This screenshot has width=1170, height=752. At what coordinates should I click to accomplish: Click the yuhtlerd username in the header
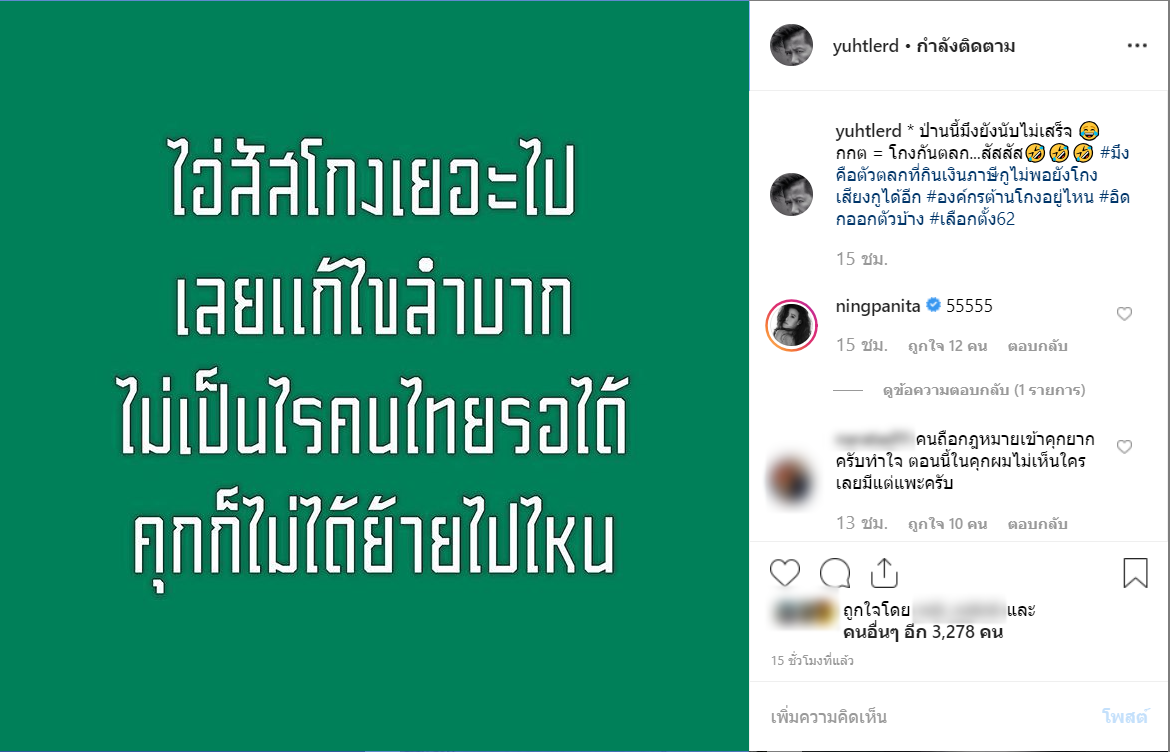pyautogui.click(x=865, y=46)
